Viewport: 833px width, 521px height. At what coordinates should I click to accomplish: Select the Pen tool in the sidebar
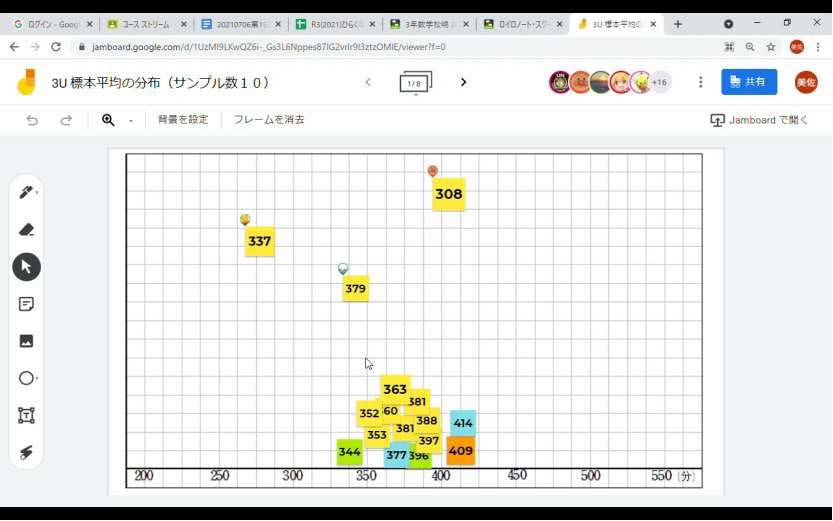tap(26, 192)
